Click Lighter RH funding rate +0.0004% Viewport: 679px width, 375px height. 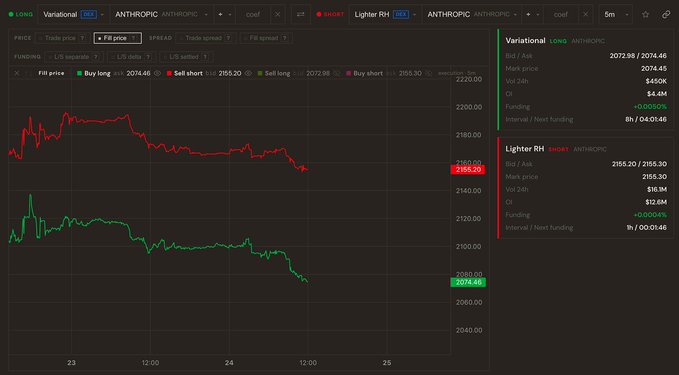(x=650, y=215)
